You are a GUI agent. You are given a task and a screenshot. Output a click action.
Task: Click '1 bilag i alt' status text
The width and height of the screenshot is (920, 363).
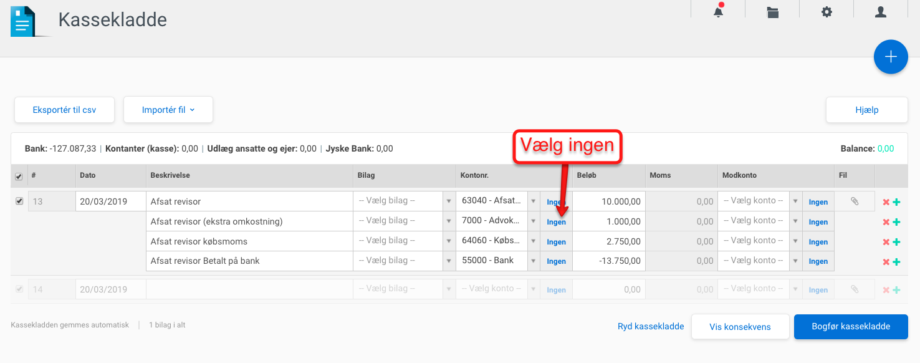coord(167,324)
